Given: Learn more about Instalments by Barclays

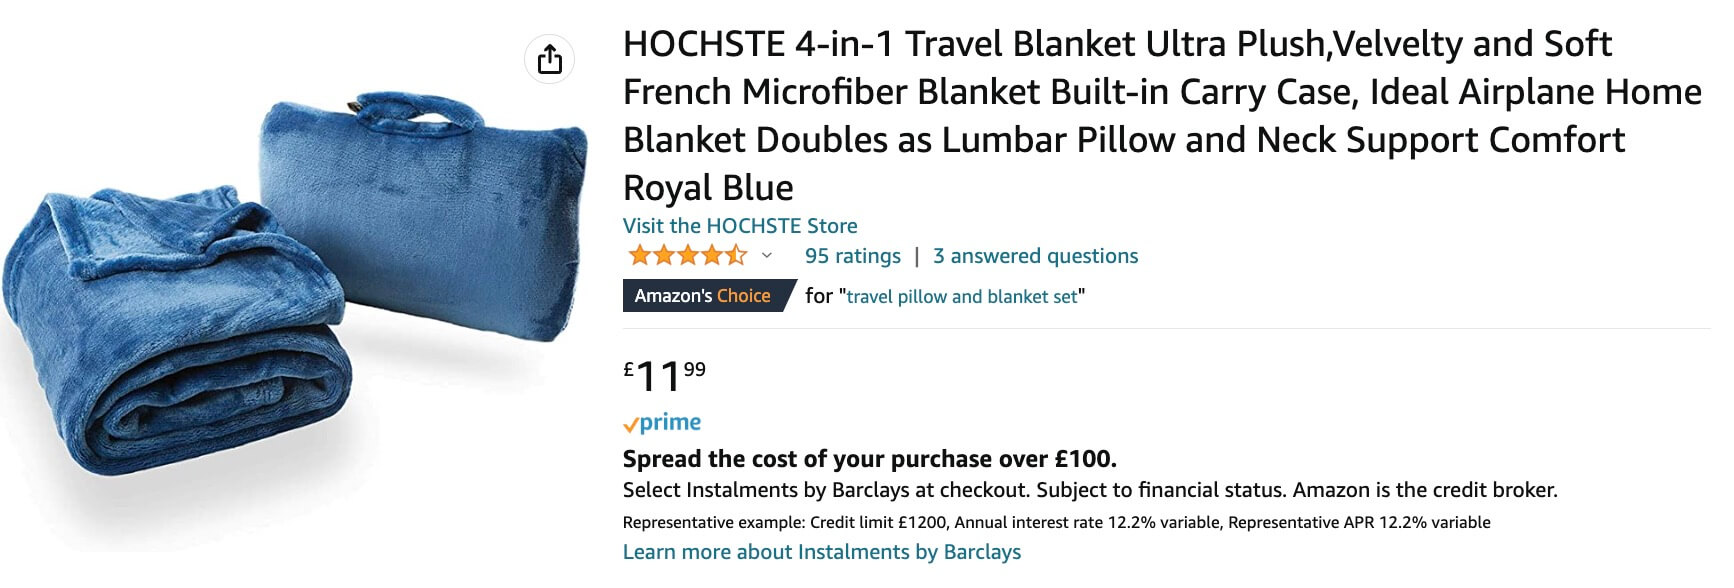Looking at the screenshot, I should (x=821, y=552).
